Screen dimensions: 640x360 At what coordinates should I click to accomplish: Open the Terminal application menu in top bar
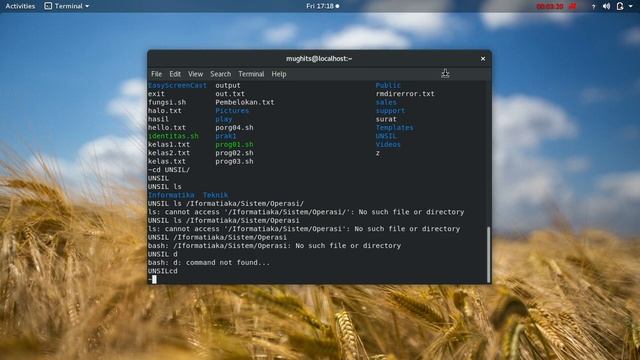(x=67, y=6)
